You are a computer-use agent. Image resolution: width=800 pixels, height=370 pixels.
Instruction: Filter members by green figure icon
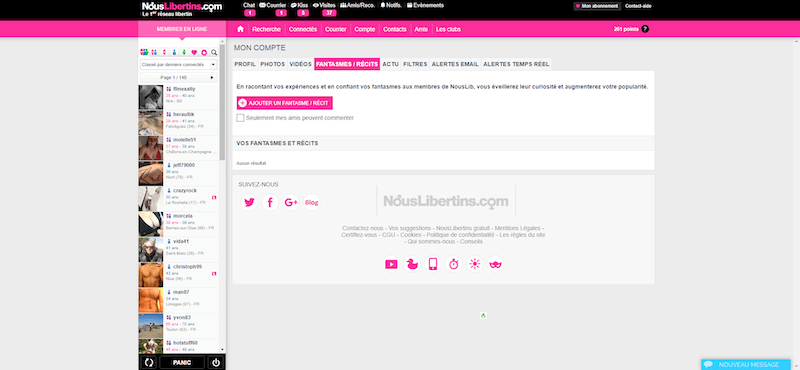pyautogui.click(x=184, y=52)
